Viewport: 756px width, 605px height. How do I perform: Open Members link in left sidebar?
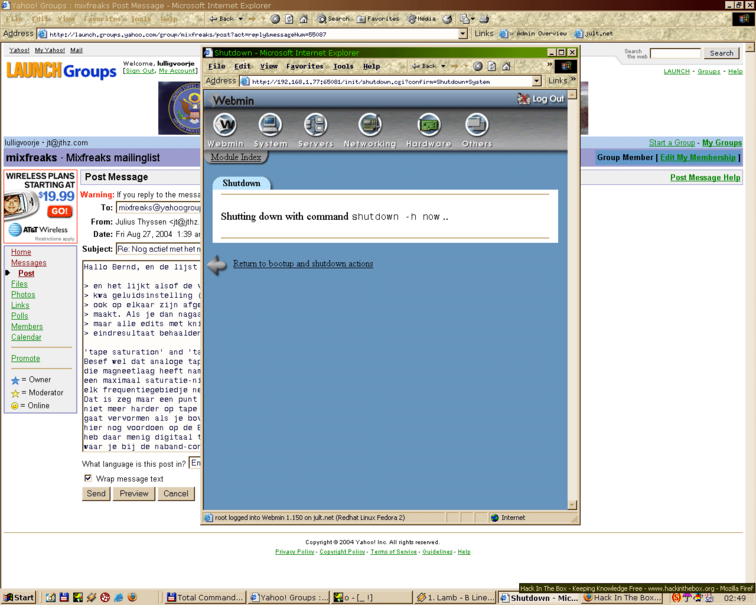tap(27, 326)
